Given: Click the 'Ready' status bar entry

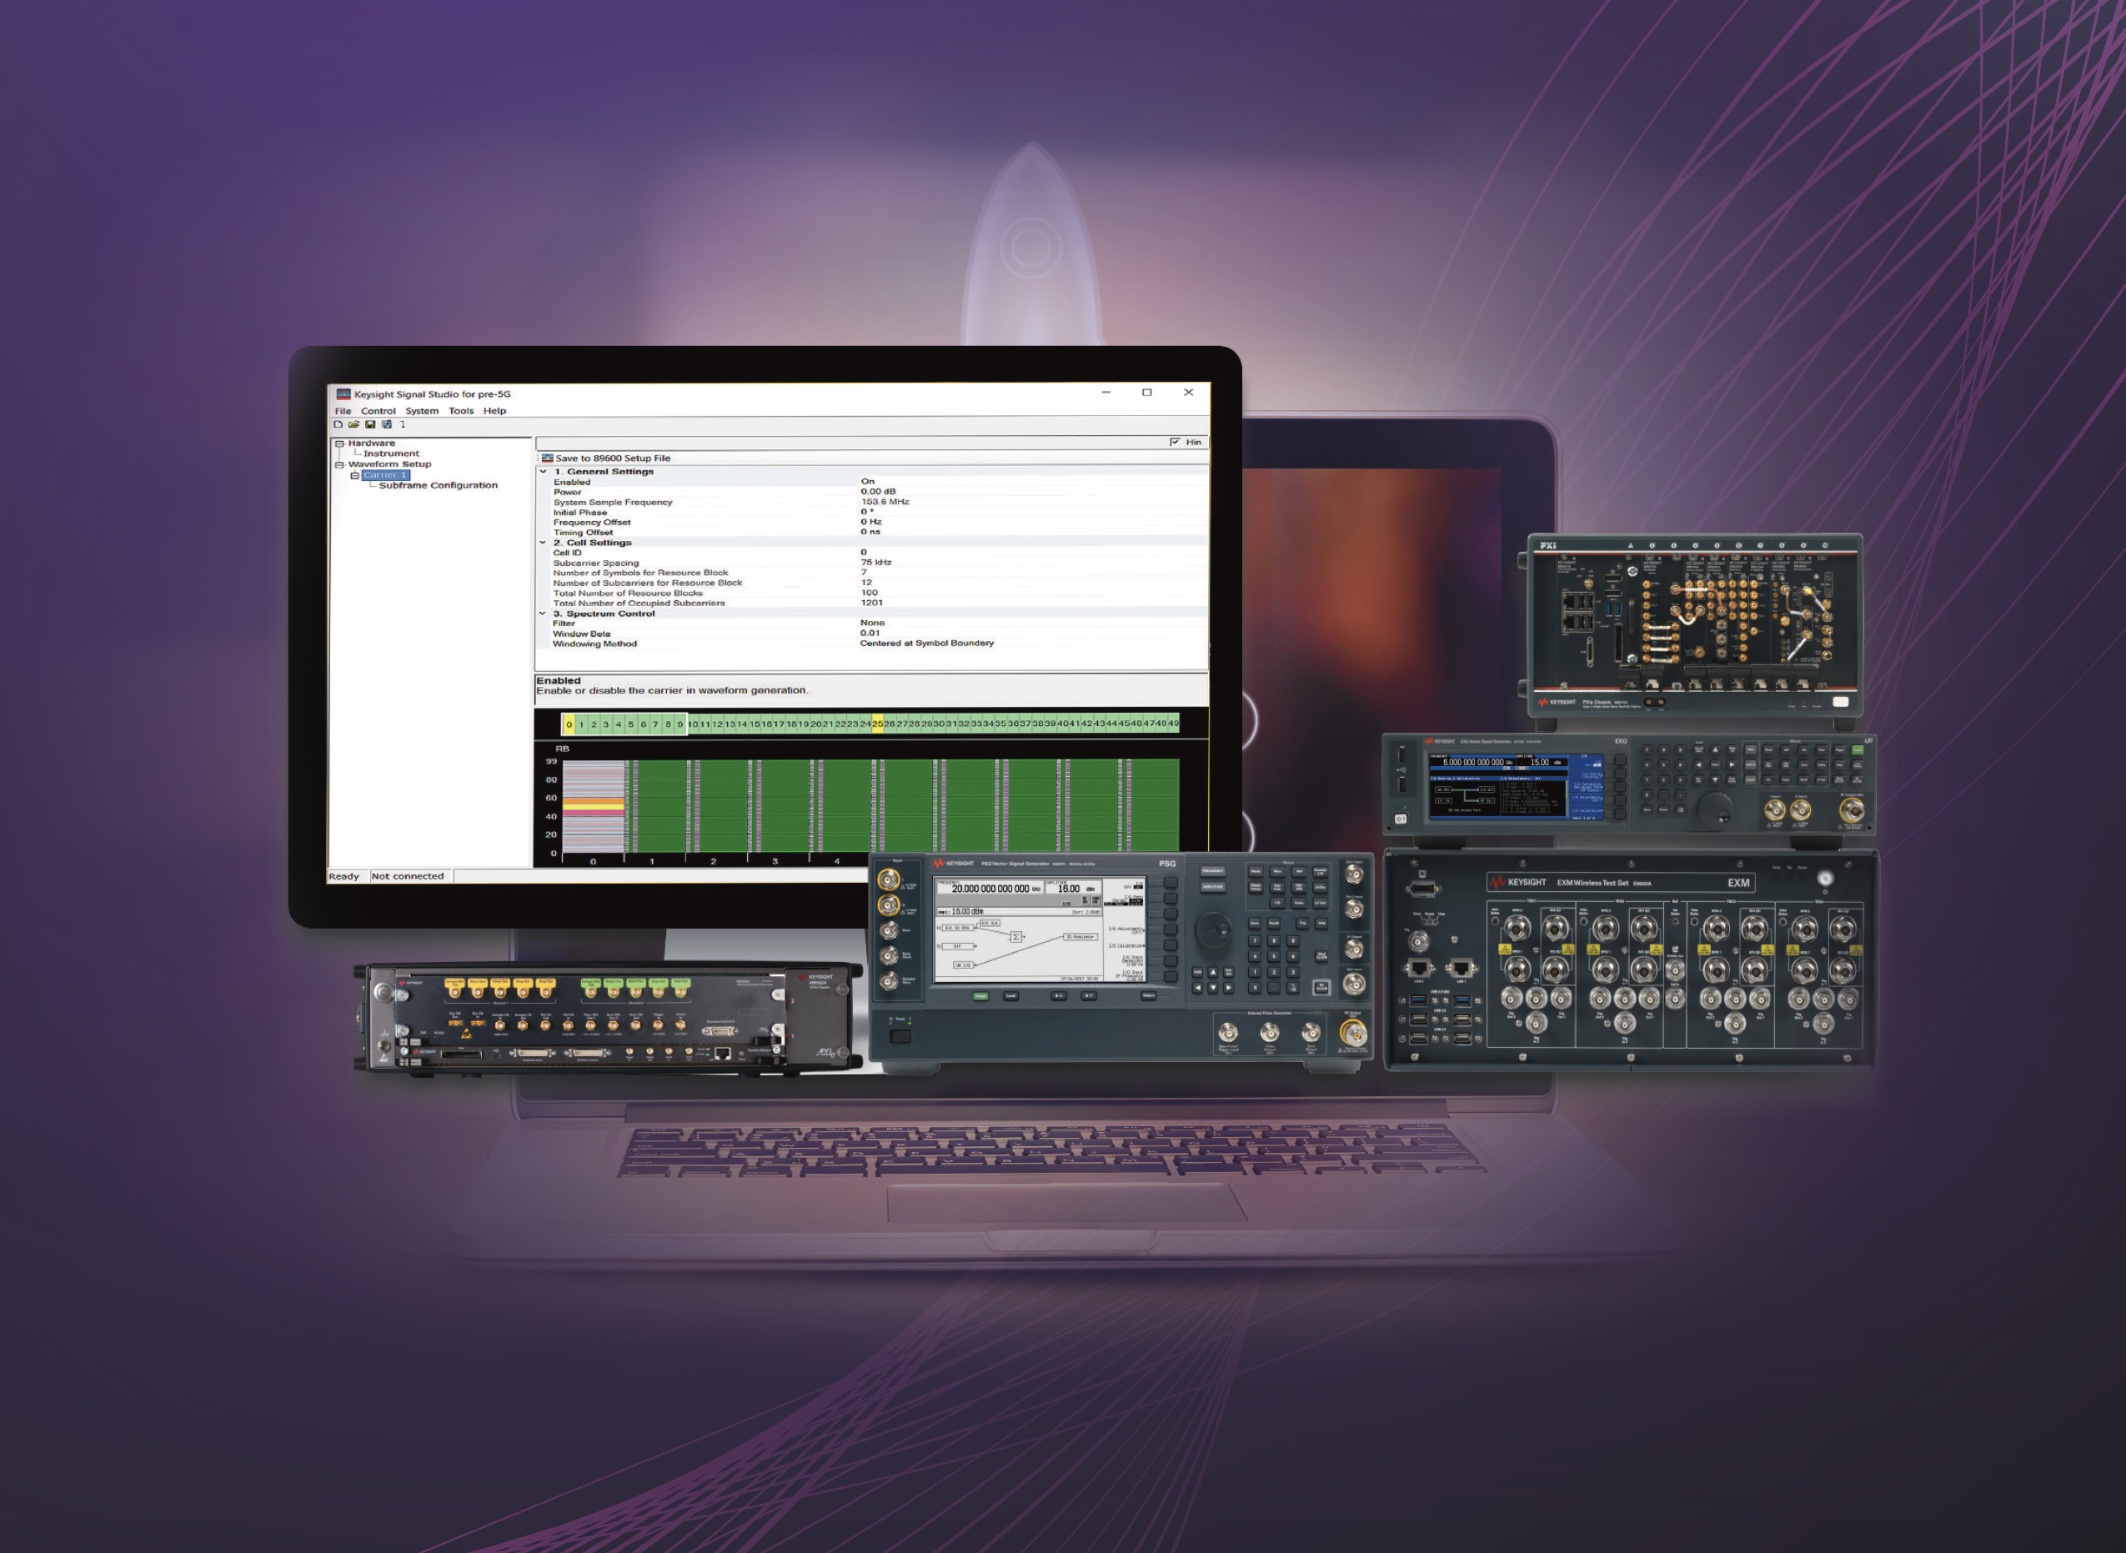Looking at the screenshot, I should tap(343, 876).
